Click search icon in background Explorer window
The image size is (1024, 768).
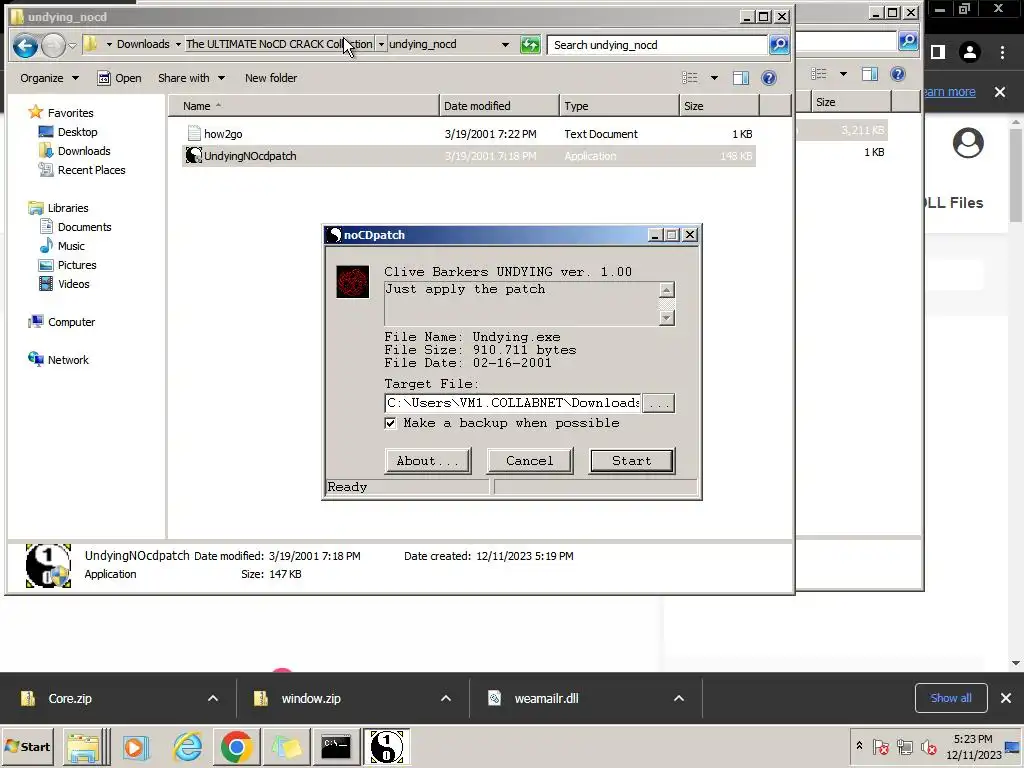point(908,41)
